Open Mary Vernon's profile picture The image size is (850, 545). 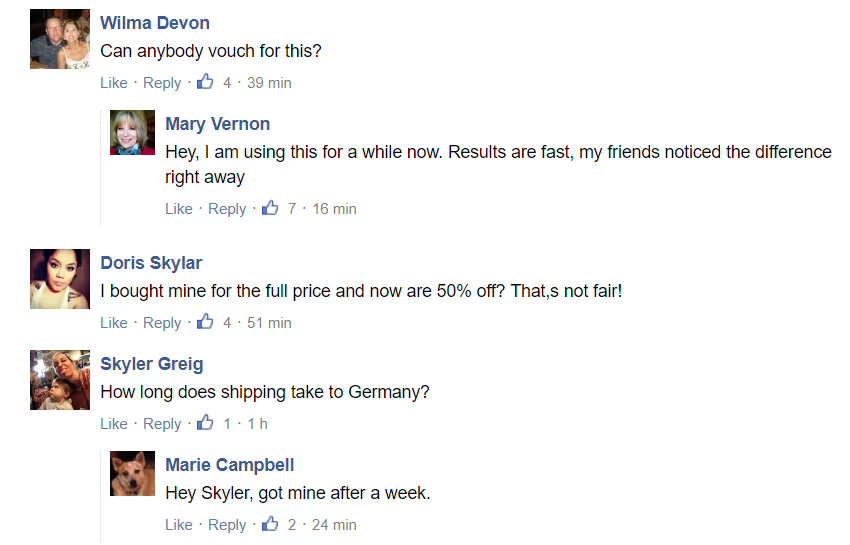[x=132, y=132]
